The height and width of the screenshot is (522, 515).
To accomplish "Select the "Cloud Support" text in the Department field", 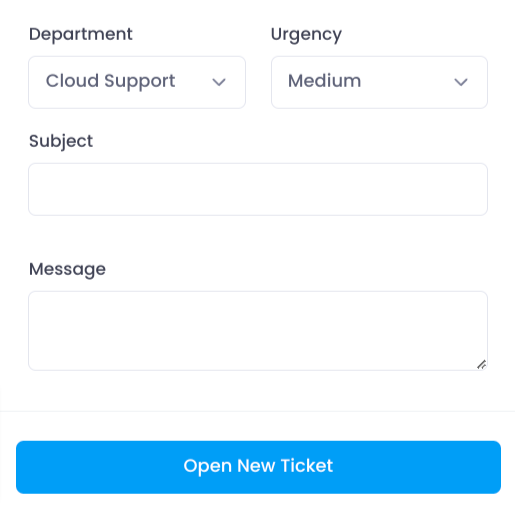I will [x=110, y=81].
